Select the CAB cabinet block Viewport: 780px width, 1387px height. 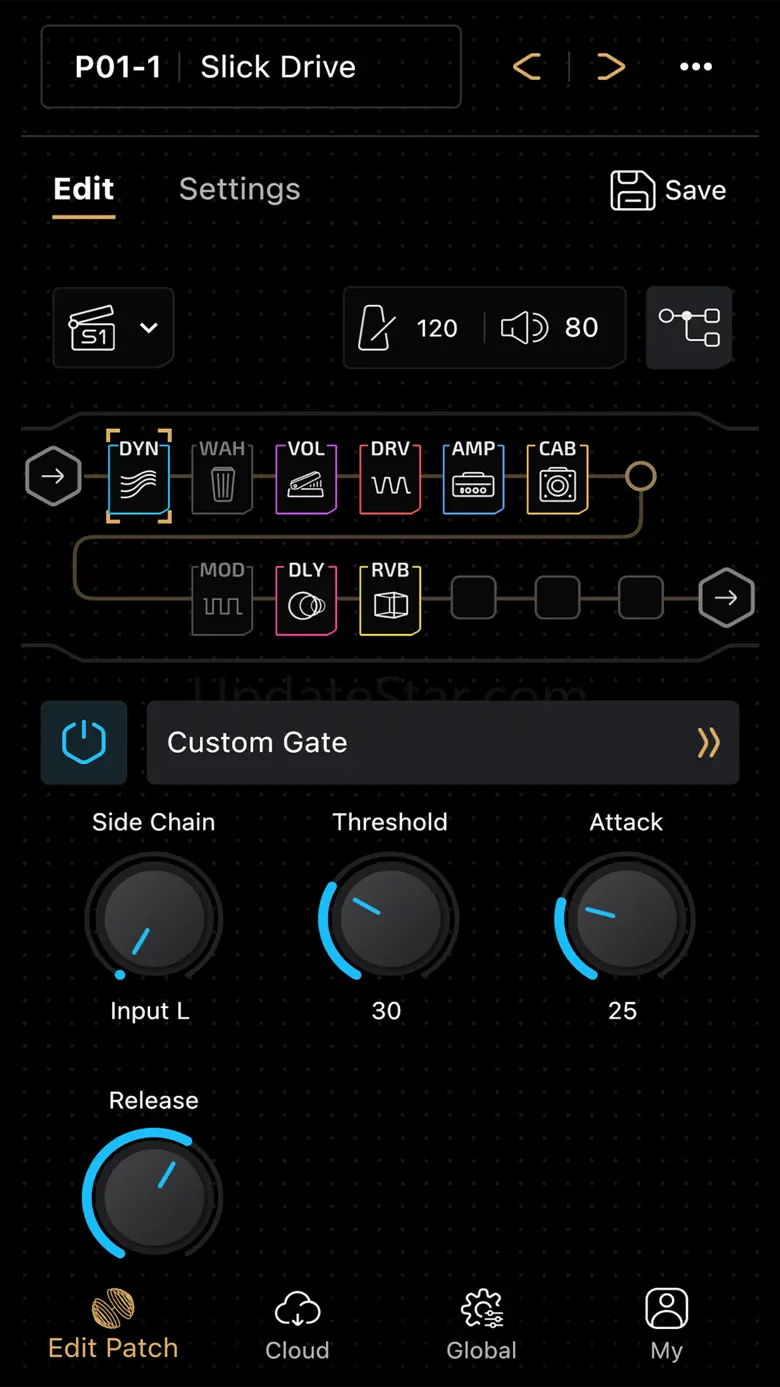pyautogui.click(x=558, y=477)
